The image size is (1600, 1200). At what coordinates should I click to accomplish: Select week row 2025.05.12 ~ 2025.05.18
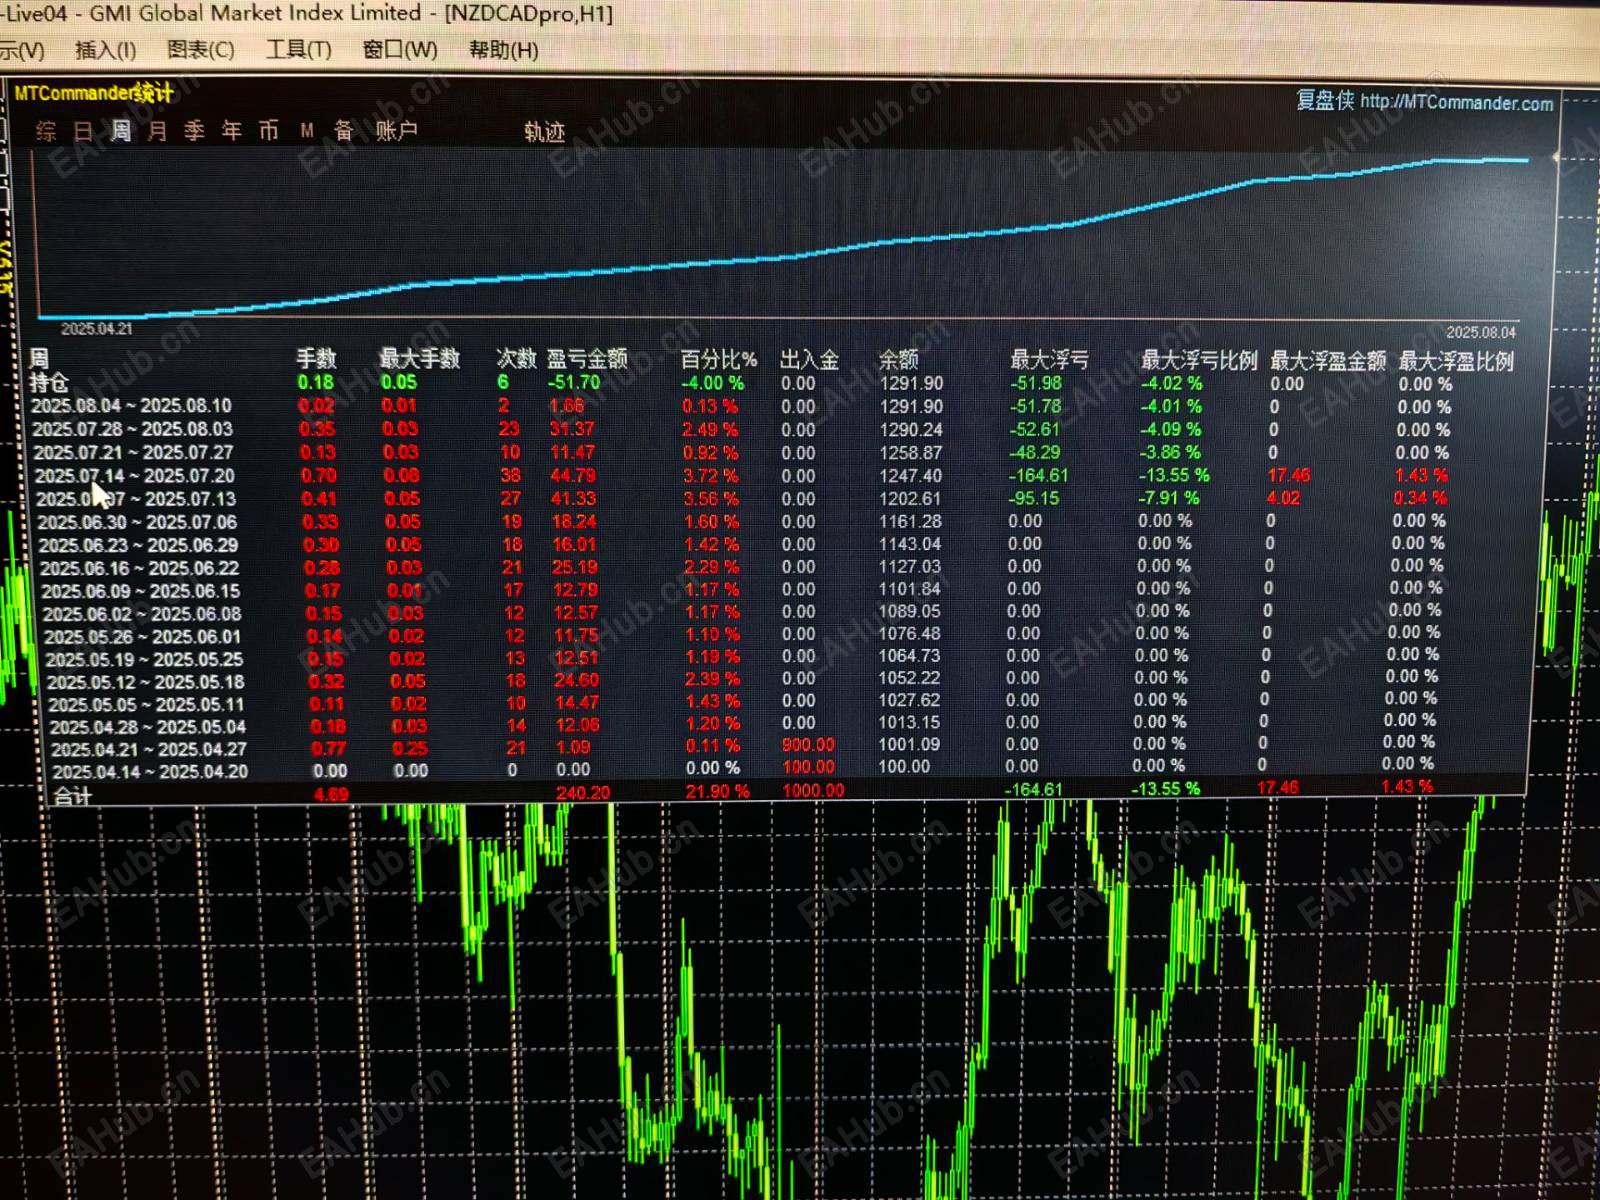[x=145, y=682]
